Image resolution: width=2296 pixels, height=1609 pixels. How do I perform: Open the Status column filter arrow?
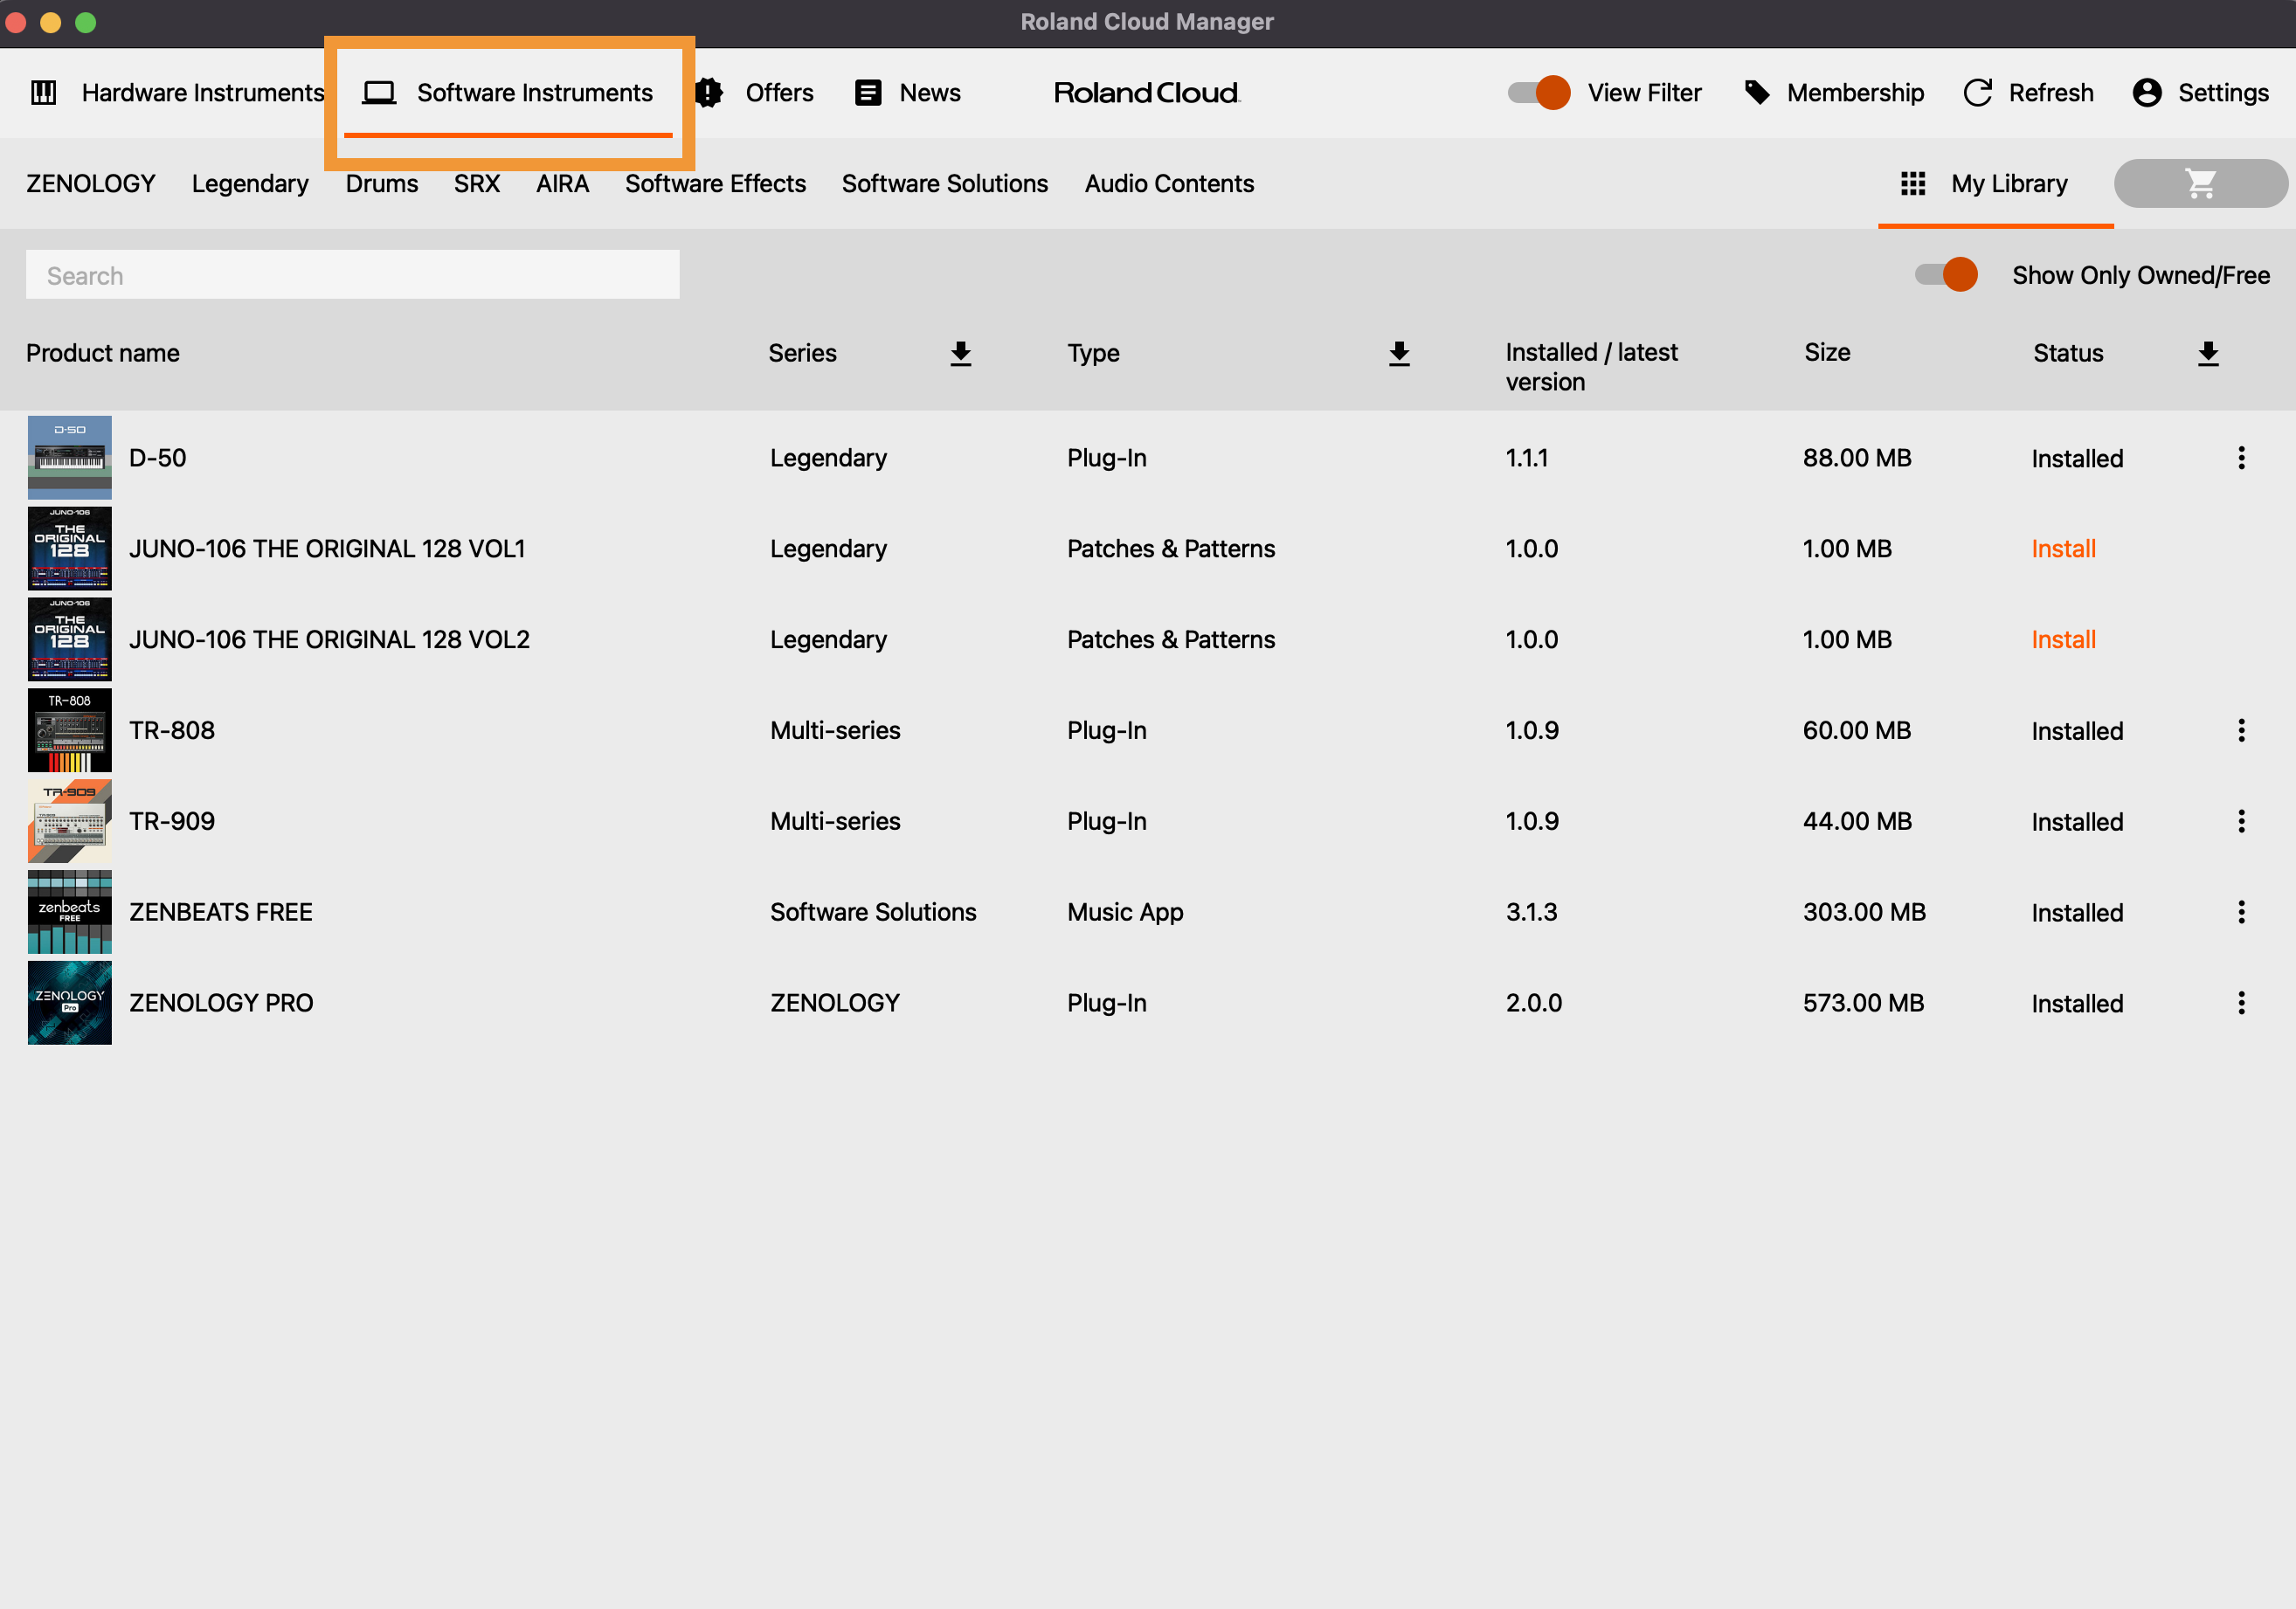[x=2207, y=353]
